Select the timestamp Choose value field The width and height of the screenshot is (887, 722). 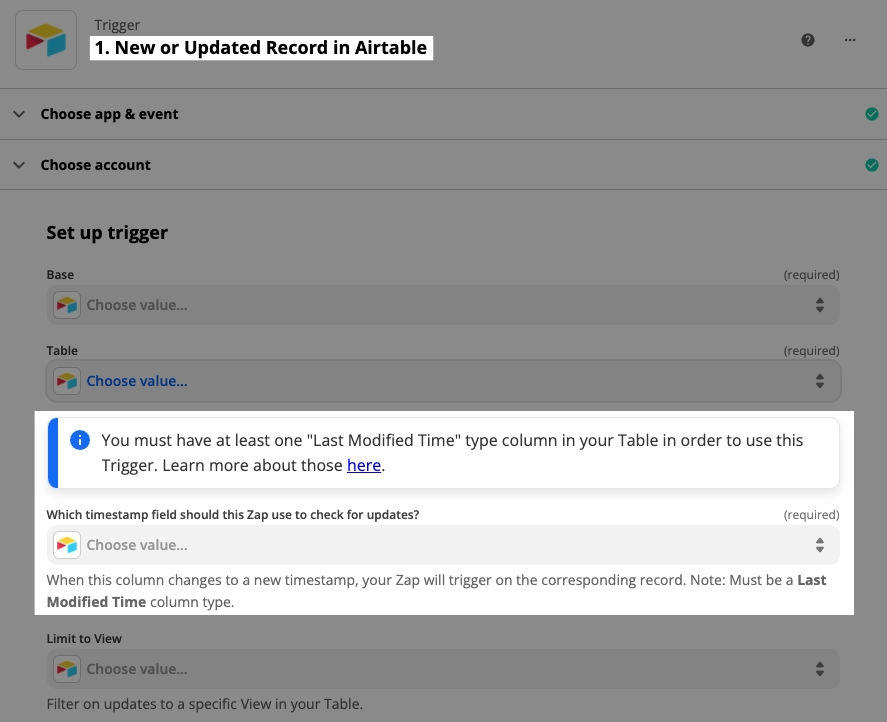(x=443, y=545)
